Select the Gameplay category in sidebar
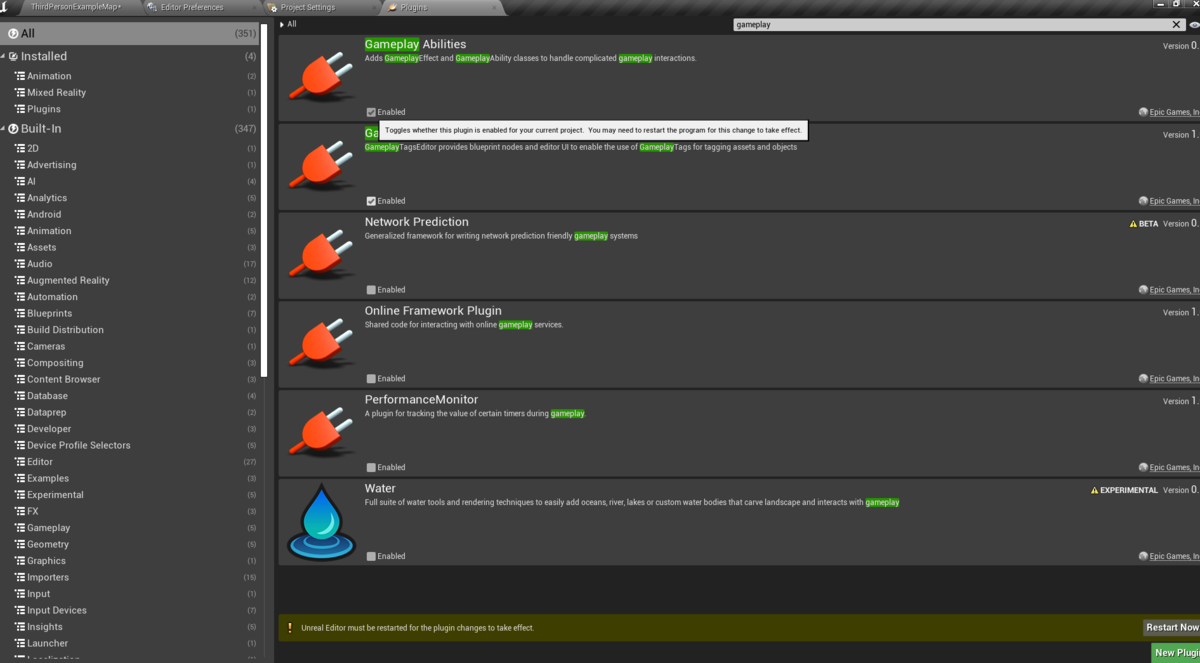 pyautogui.click(x=130, y=528)
